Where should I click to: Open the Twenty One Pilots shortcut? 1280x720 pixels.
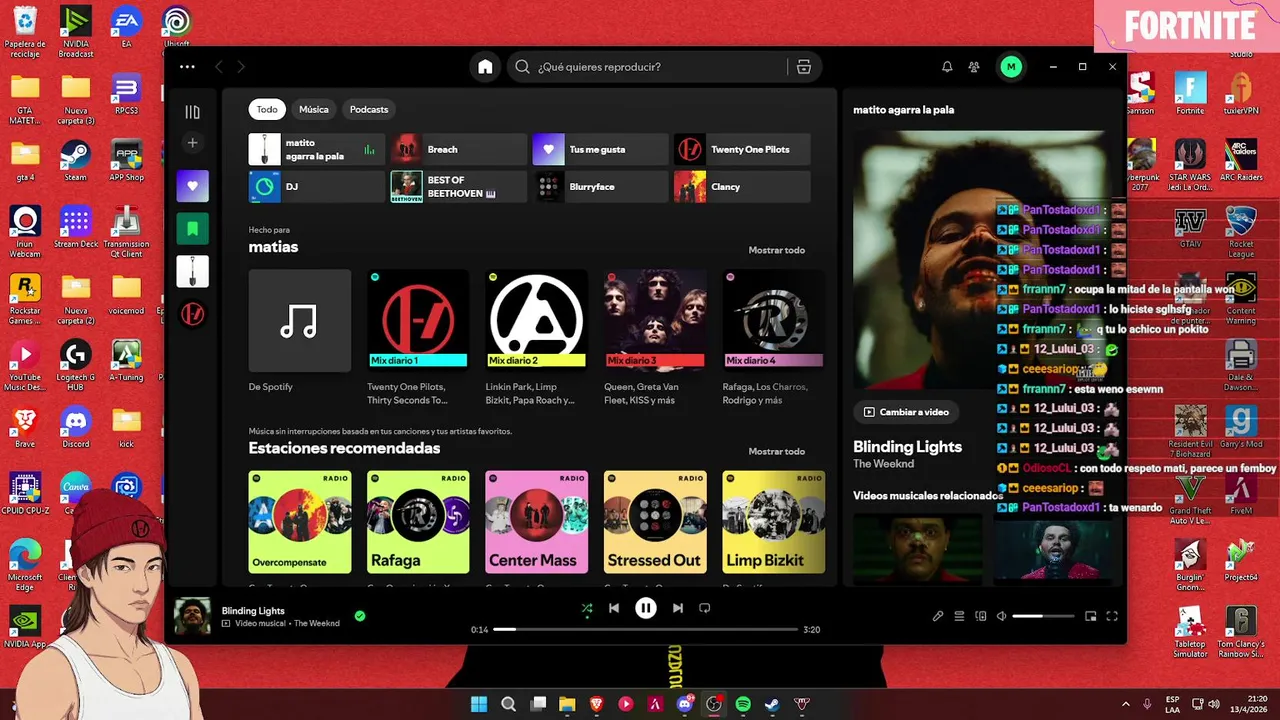(742, 149)
